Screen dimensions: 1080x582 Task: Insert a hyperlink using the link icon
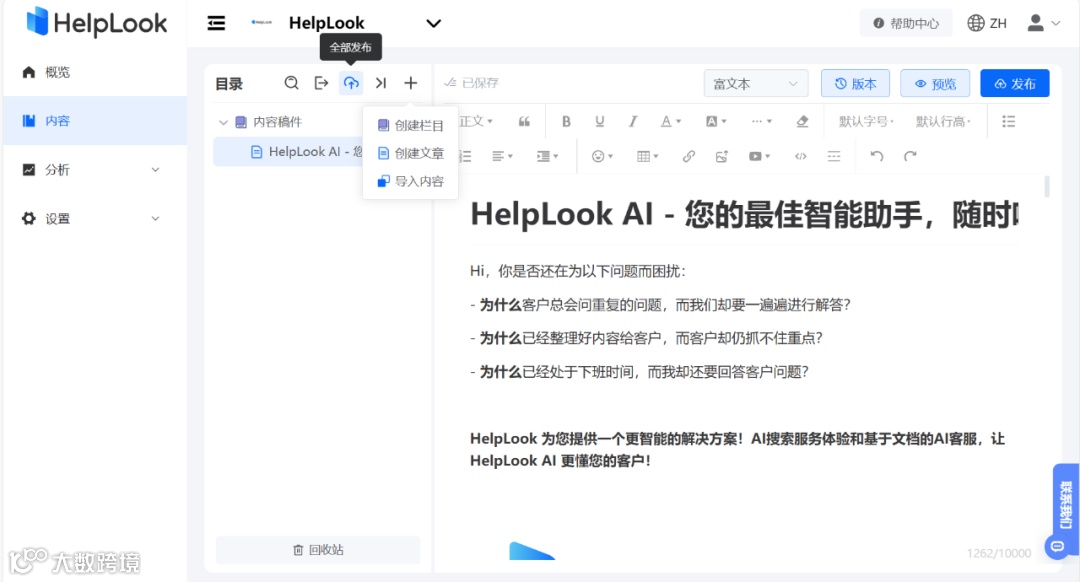tap(688, 156)
